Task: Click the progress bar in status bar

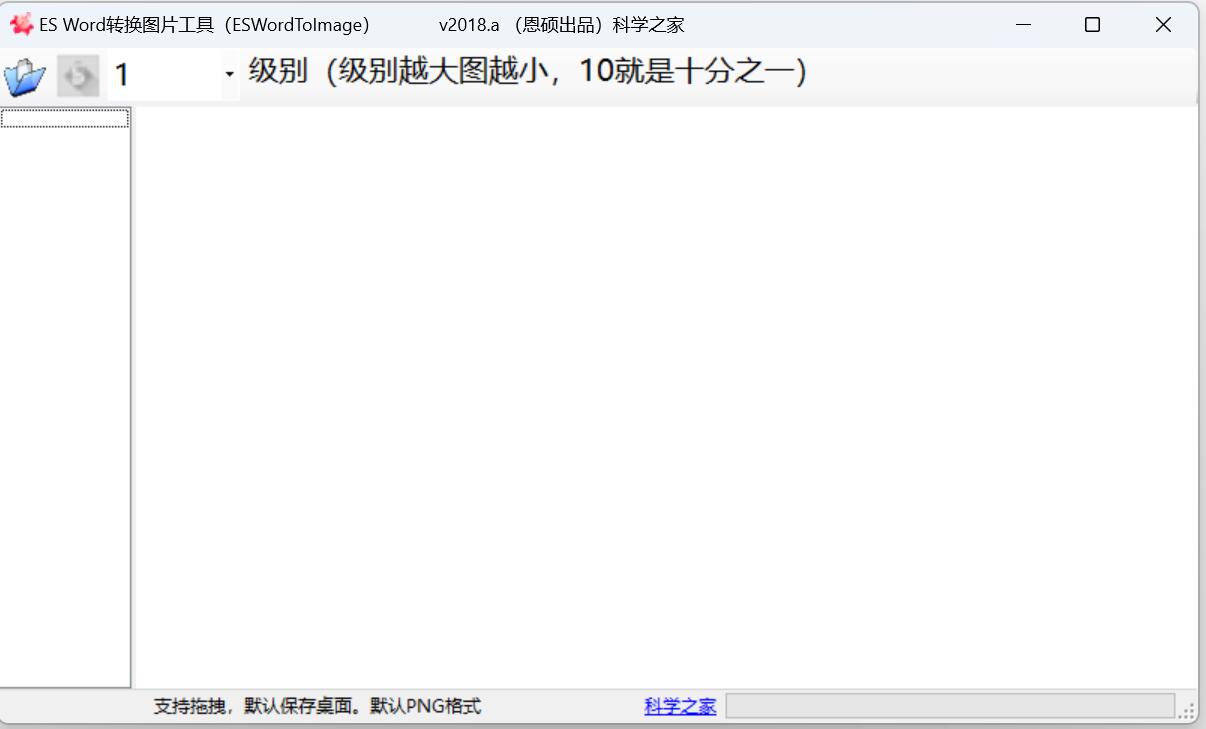Action: point(950,706)
